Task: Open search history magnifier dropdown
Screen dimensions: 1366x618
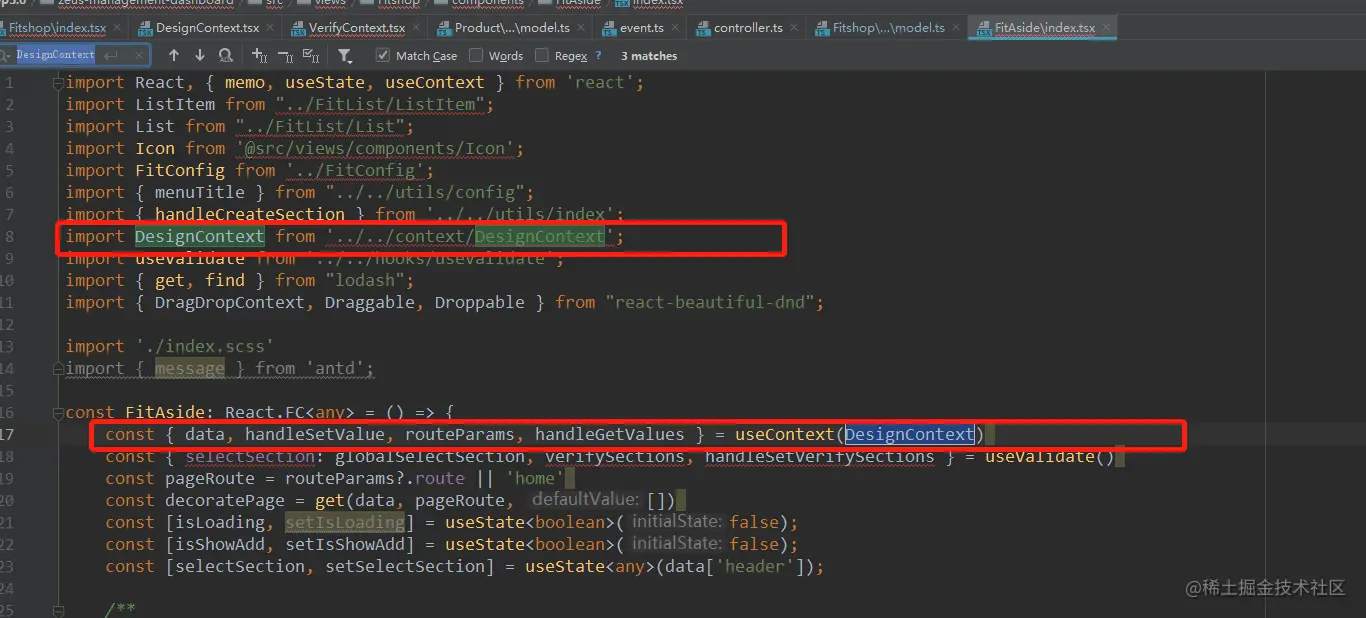Action: tap(5, 55)
